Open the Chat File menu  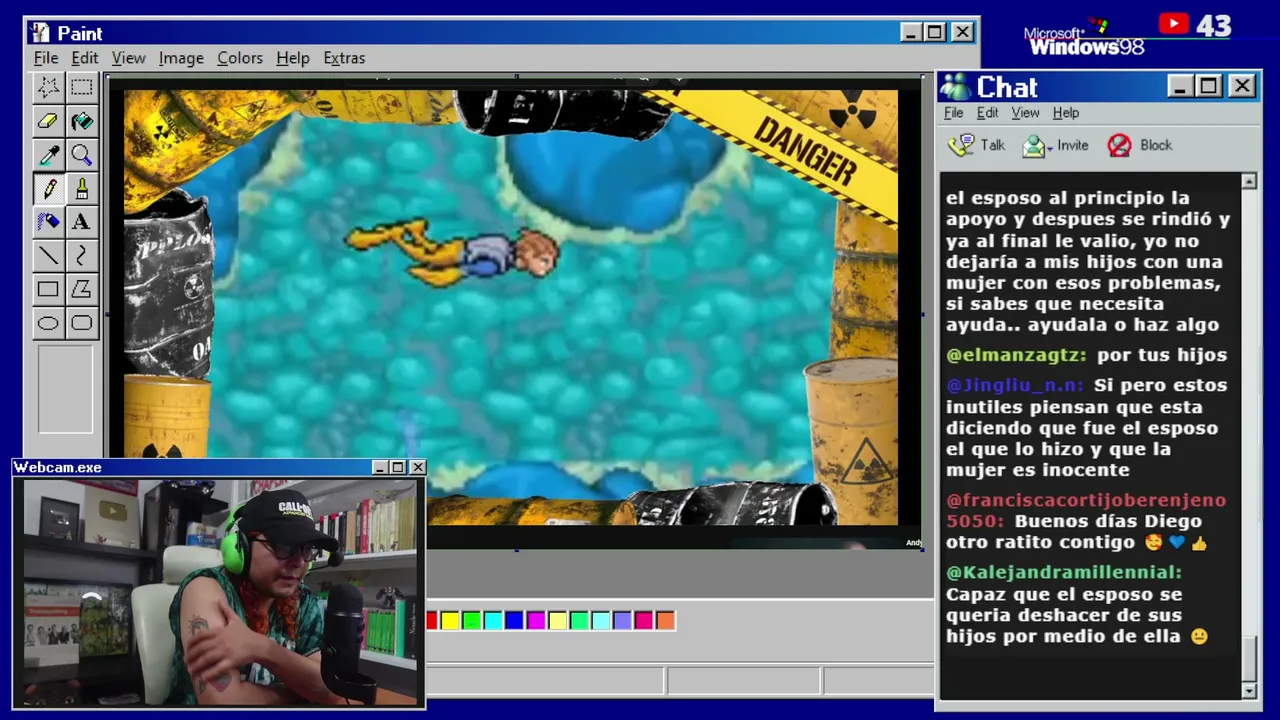point(954,113)
